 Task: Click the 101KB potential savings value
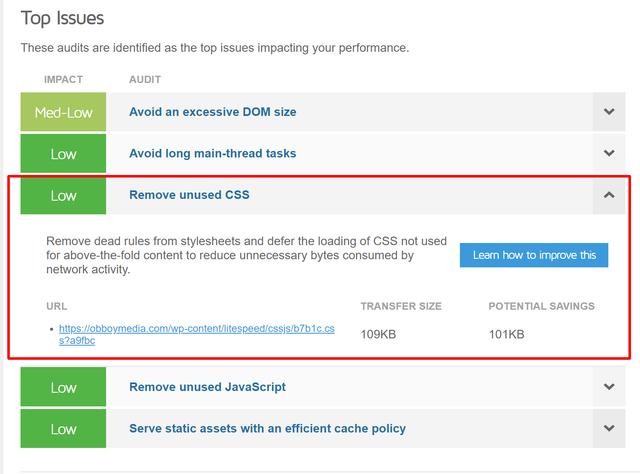(507, 334)
